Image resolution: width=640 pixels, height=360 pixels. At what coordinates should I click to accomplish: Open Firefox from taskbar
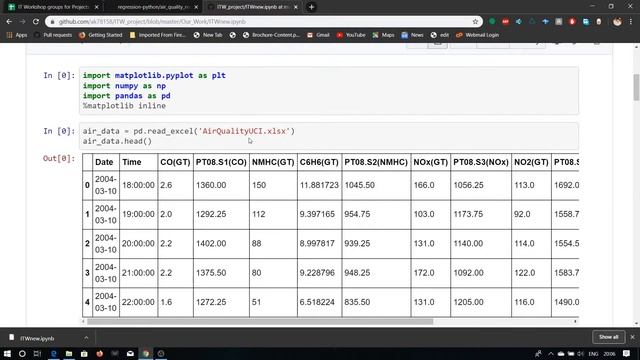100,353
